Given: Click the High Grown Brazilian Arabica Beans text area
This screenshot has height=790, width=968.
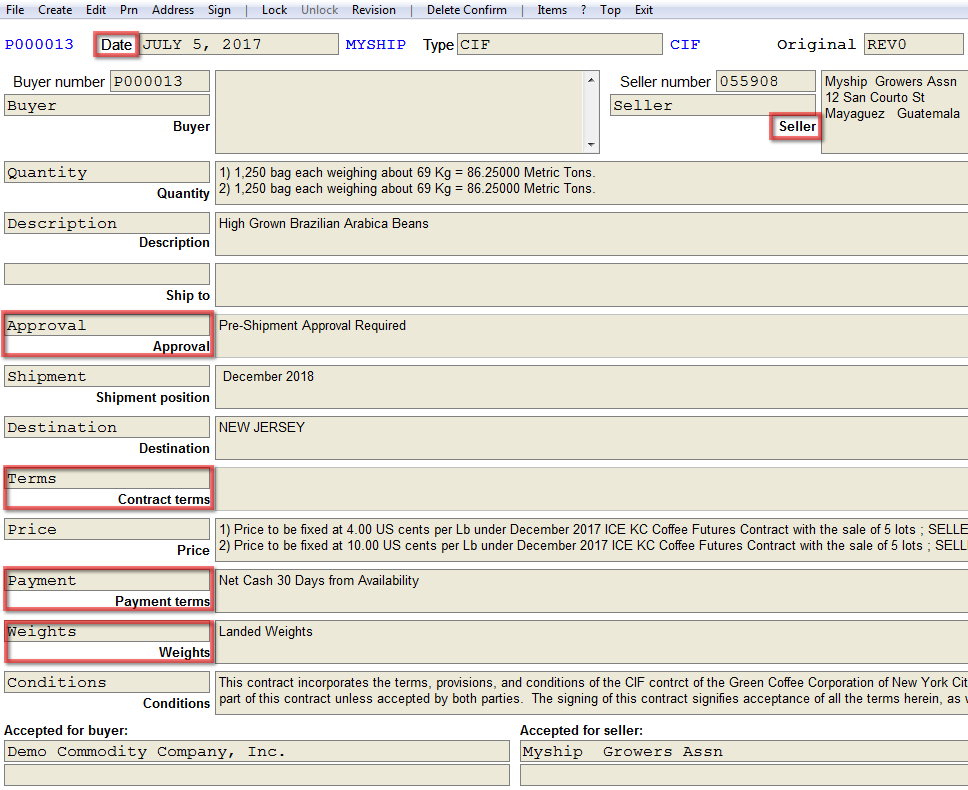Looking at the screenshot, I should tap(591, 234).
